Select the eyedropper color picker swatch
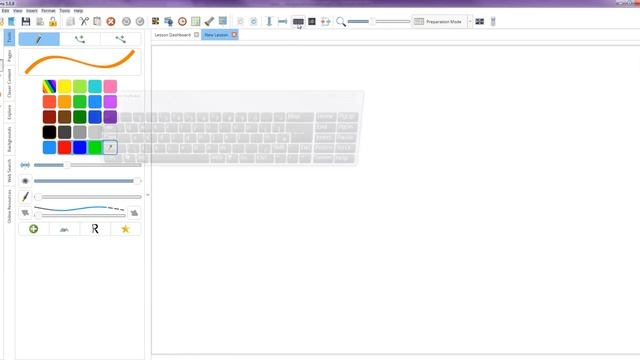Image resolution: width=640 pixels, height=360 pixels. pos(110,147)
